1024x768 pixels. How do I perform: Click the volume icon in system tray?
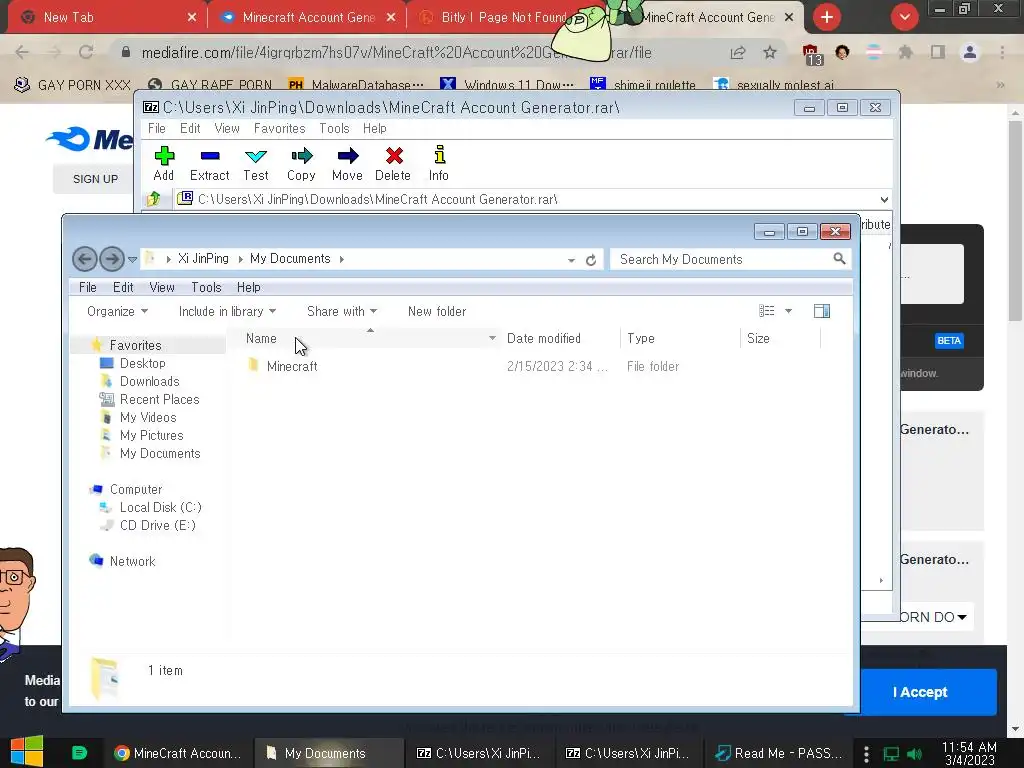(x=914, y=754)
